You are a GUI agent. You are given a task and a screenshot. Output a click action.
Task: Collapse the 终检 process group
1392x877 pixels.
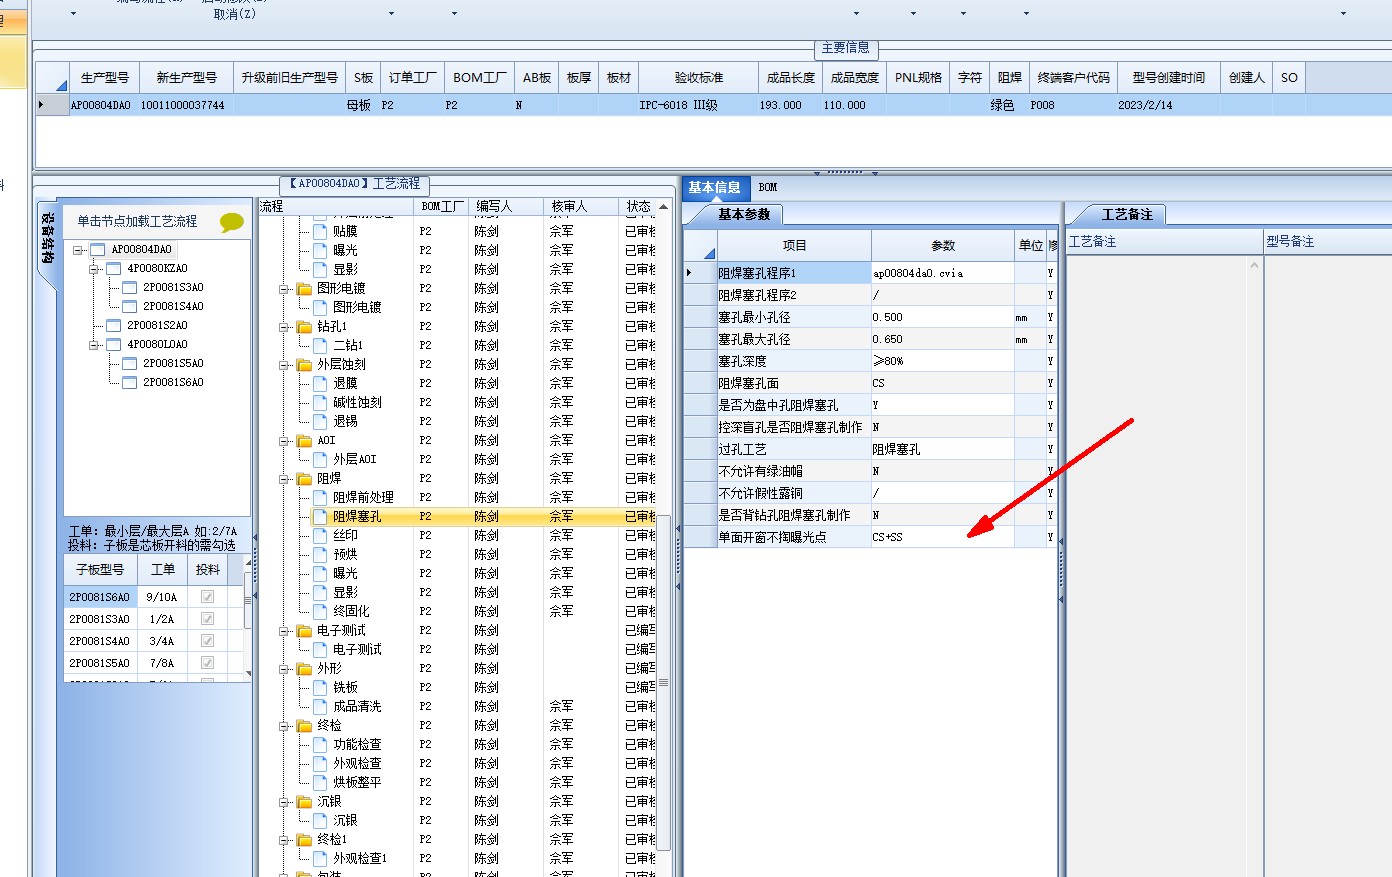(284, 725)
